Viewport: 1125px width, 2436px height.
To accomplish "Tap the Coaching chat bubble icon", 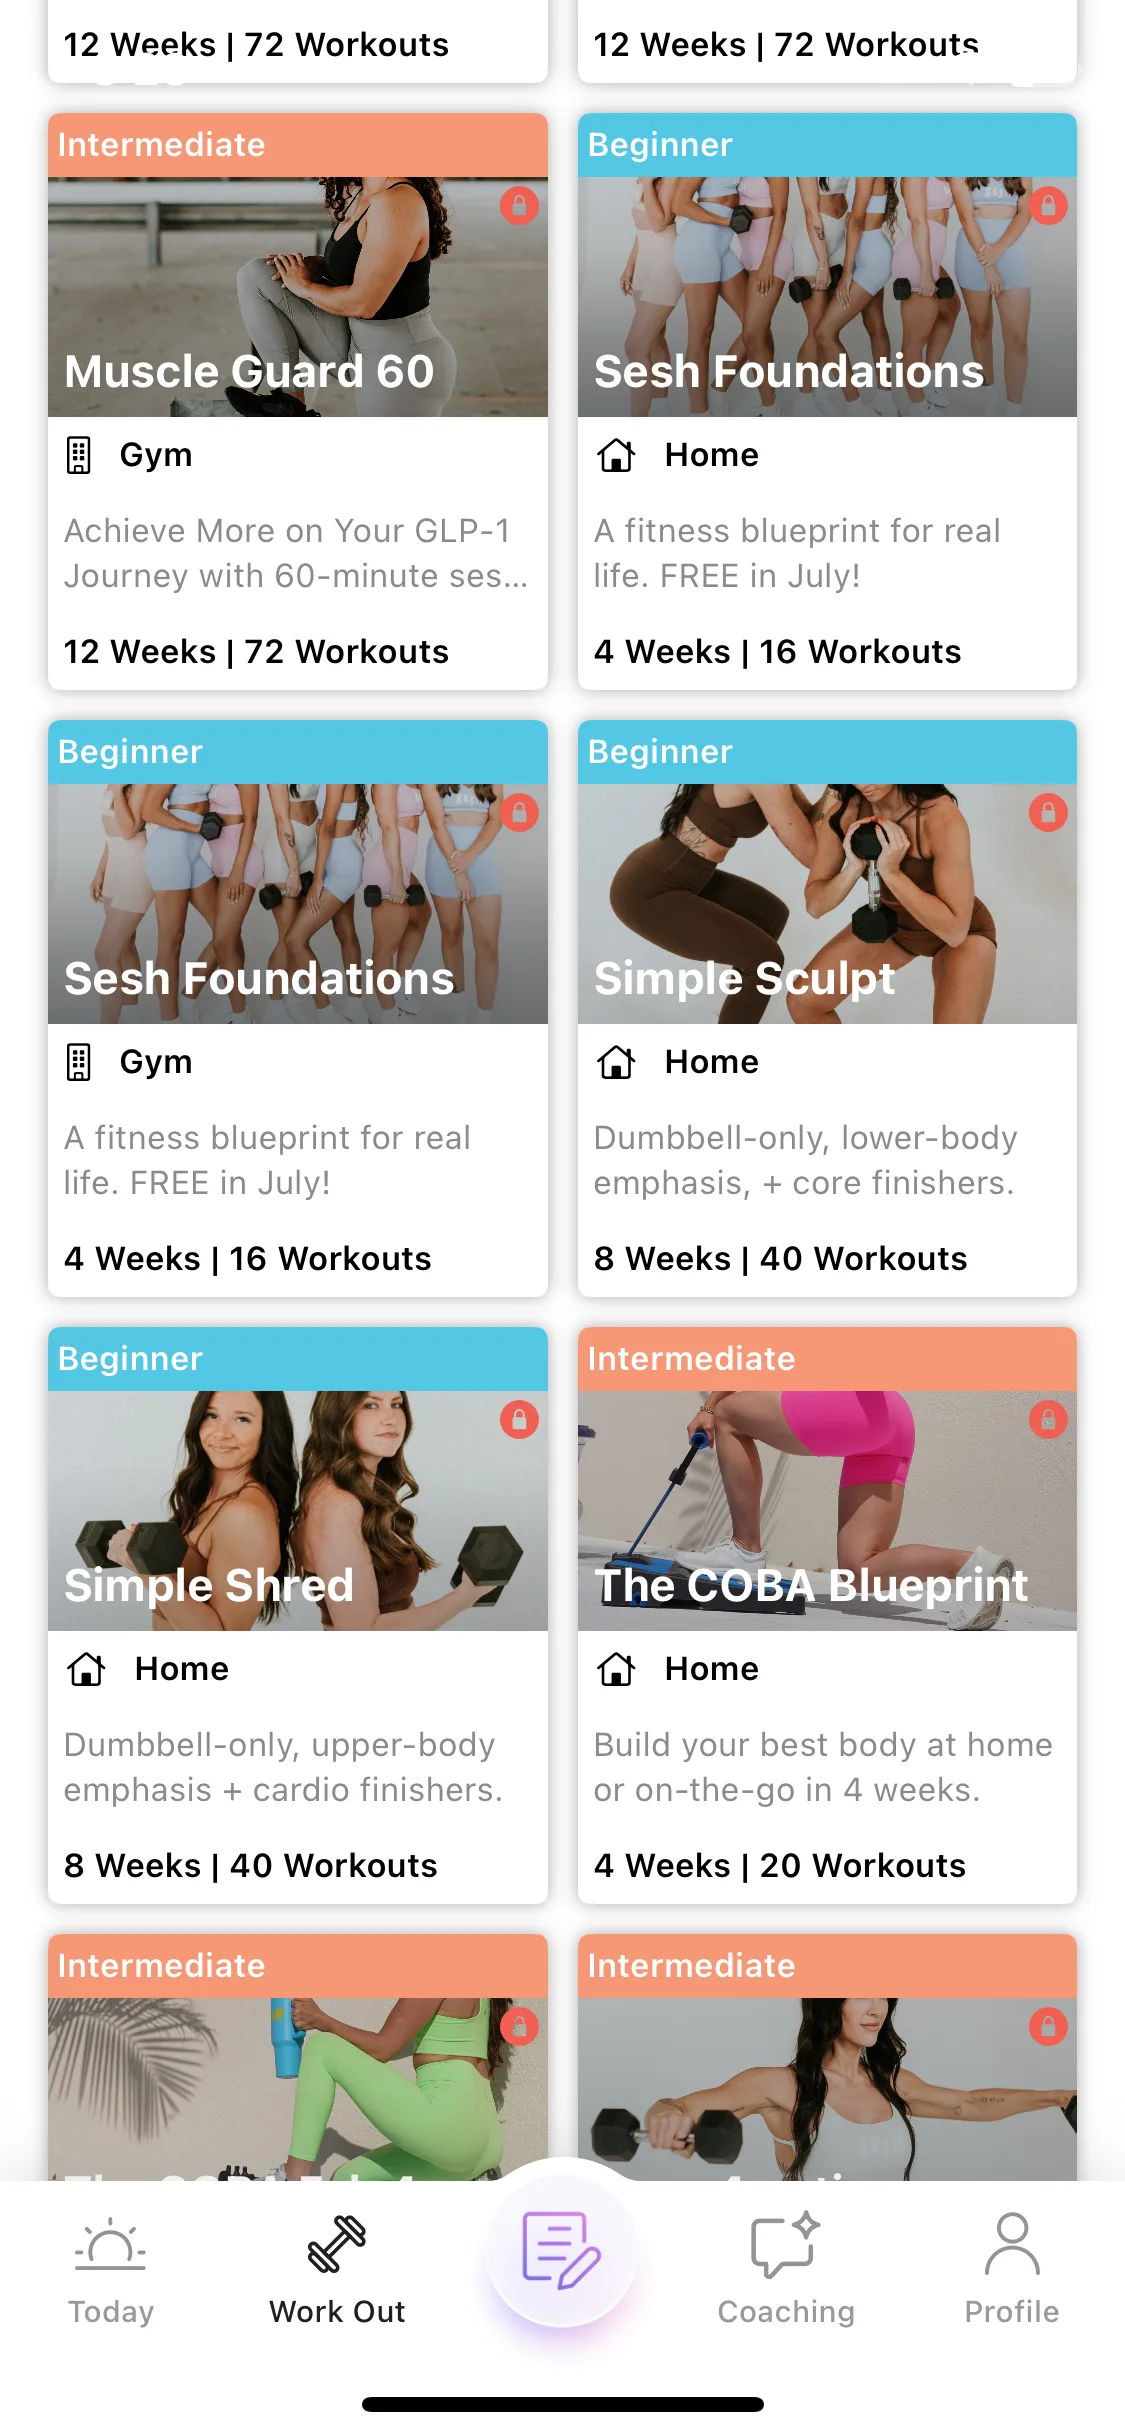I will coord(786,2244).
